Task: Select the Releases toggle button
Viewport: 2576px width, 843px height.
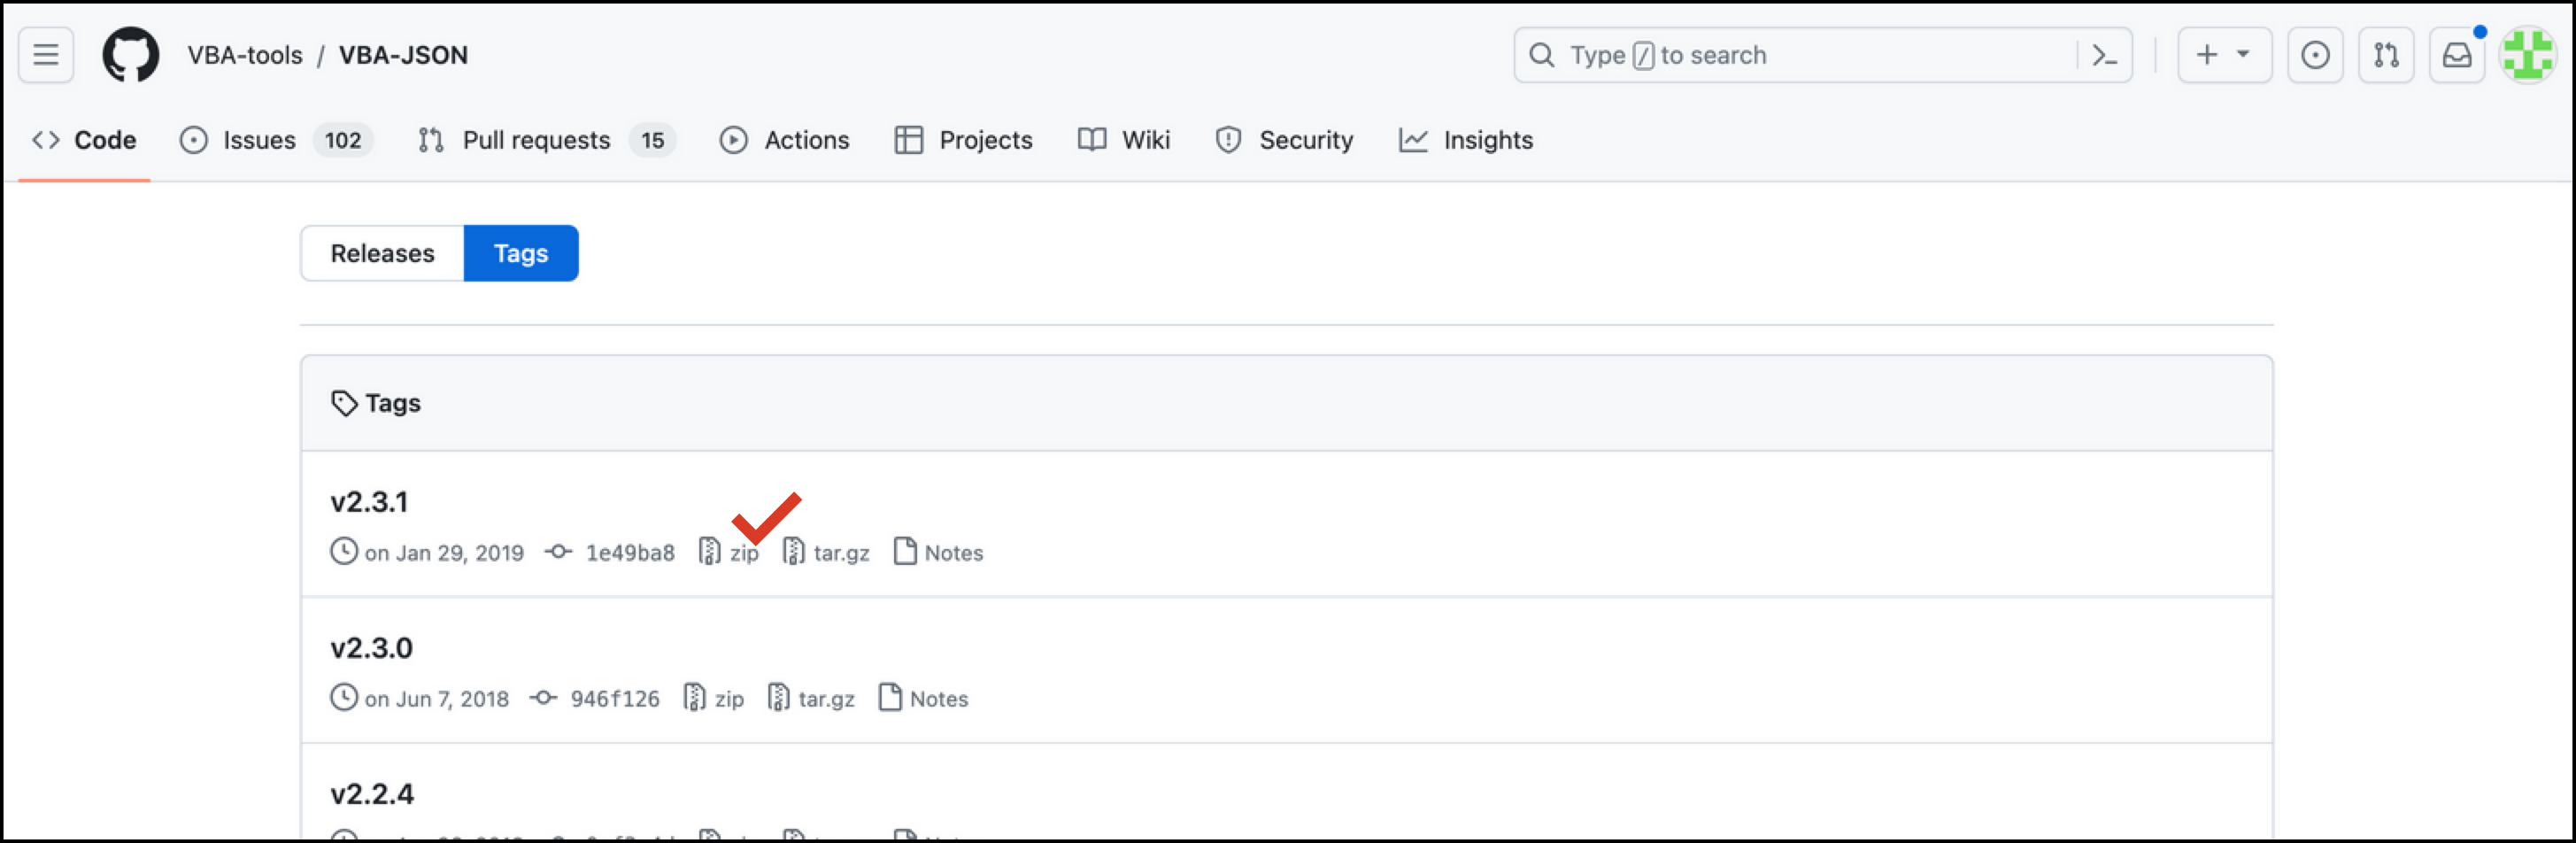Action: coord(382,253)
